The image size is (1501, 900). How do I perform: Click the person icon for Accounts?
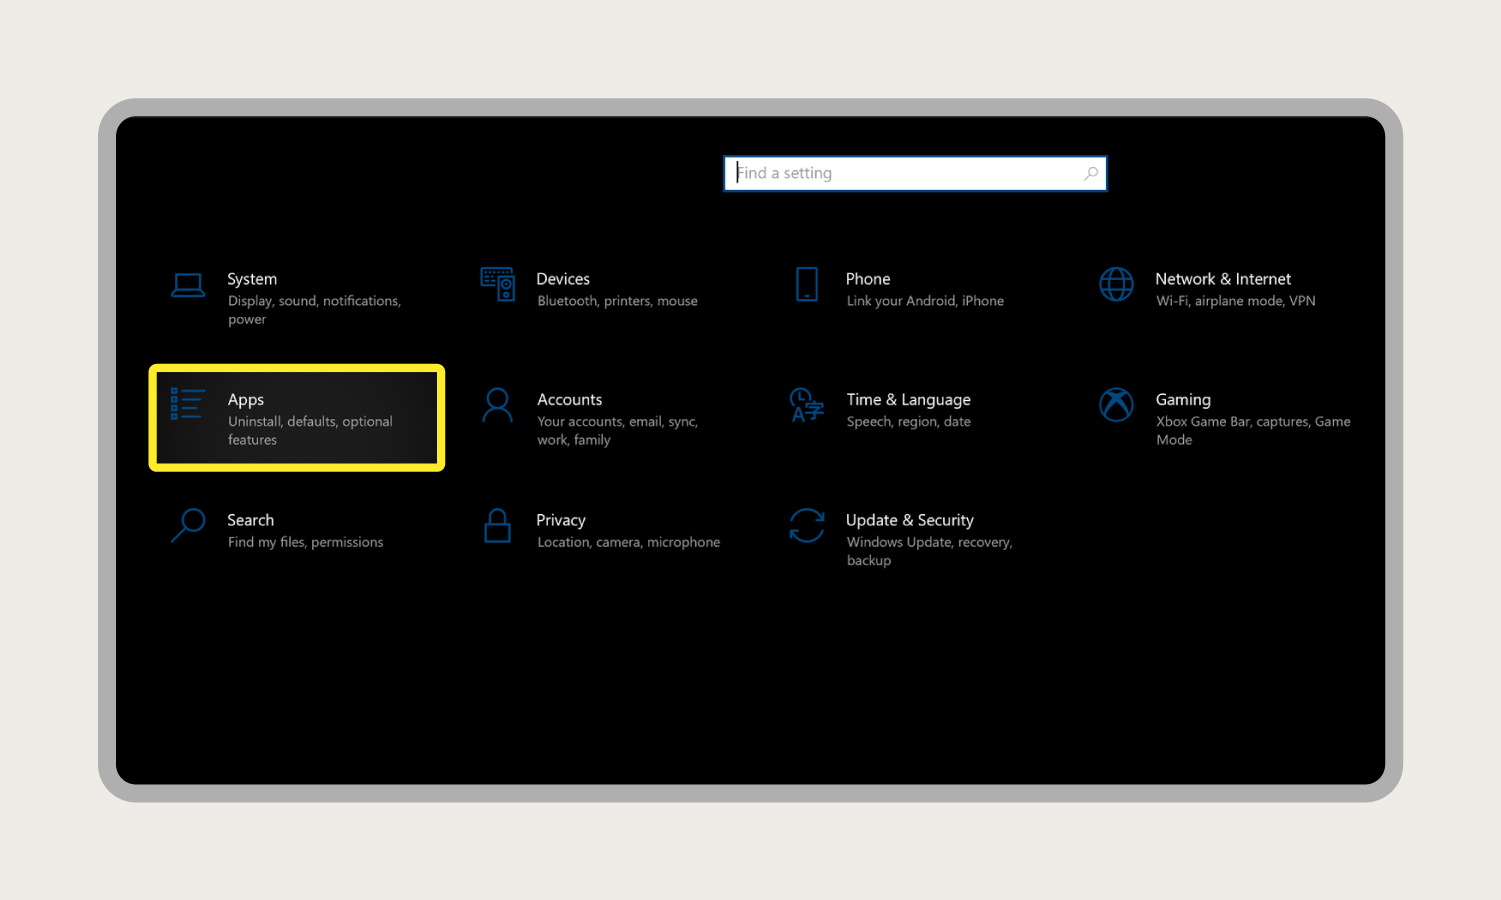(x=497, y=405)
